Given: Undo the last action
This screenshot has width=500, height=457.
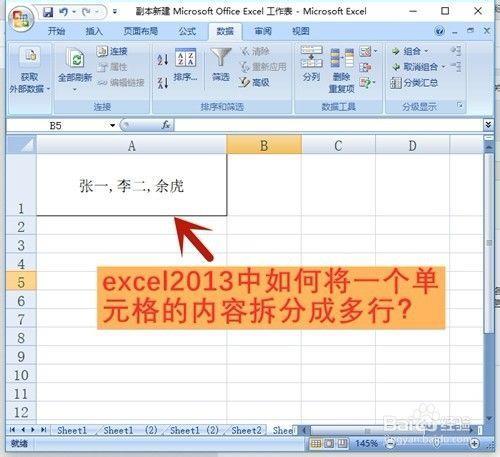Looking at the screenshot, I should [x=63, y=13].
